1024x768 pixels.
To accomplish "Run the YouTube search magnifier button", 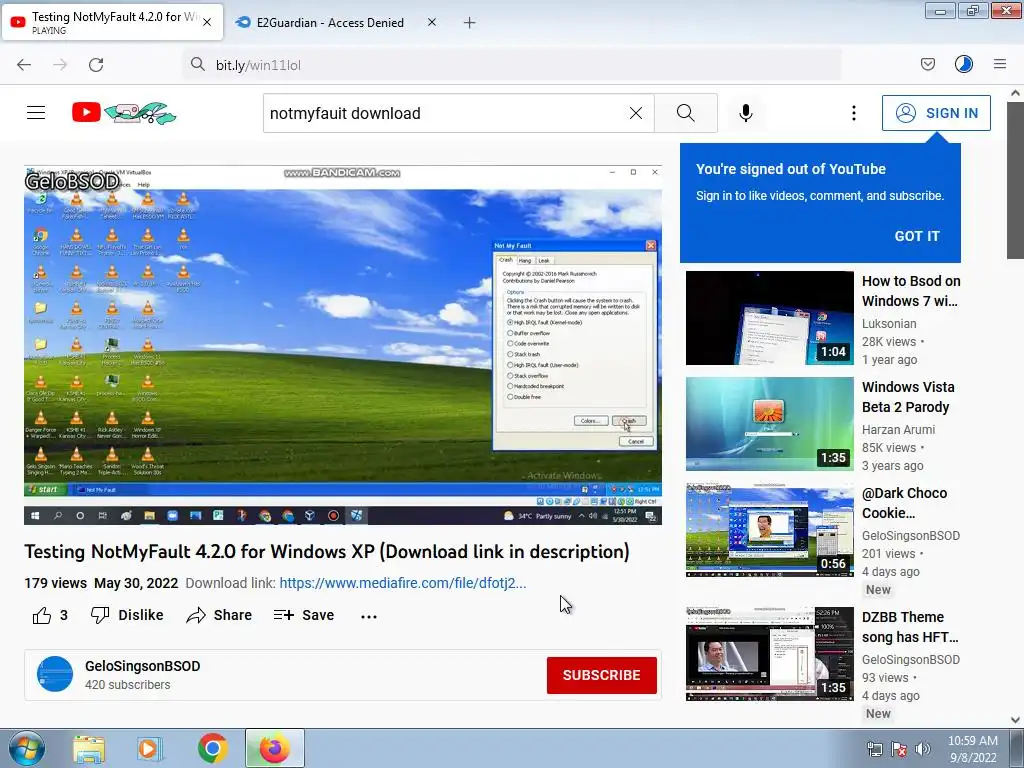I will [686, 113].
